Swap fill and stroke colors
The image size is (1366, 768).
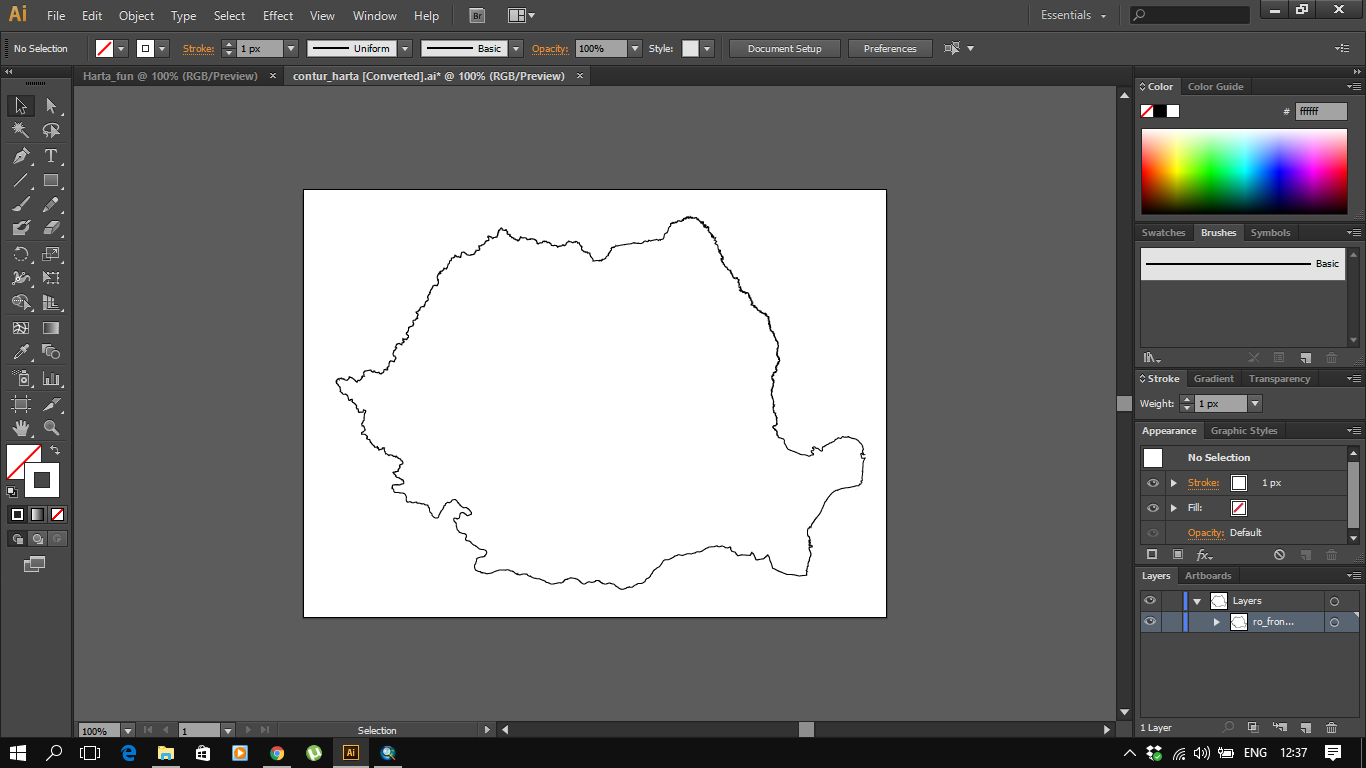[55, 450]
